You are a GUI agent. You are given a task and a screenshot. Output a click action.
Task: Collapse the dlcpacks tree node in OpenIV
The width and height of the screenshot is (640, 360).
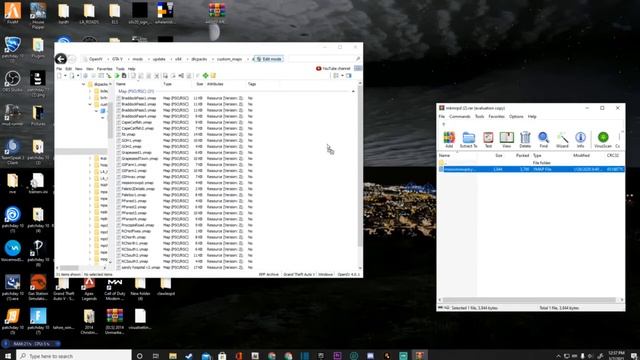coord(84,84)
